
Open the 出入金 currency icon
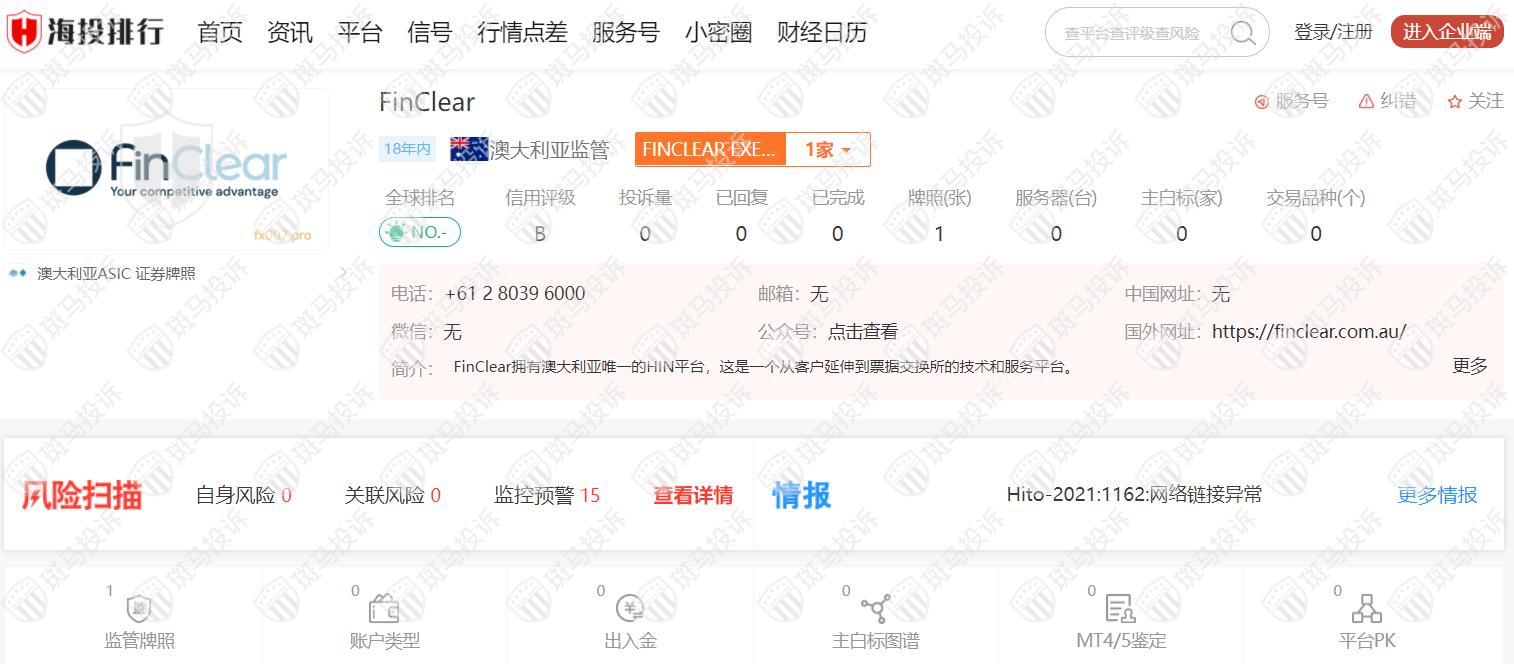pyautogui.click(x=630, y=608)
